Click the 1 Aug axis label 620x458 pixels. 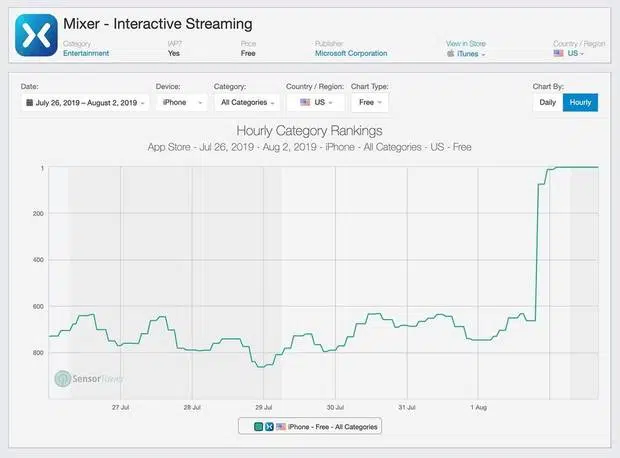[x=478, y=407]
